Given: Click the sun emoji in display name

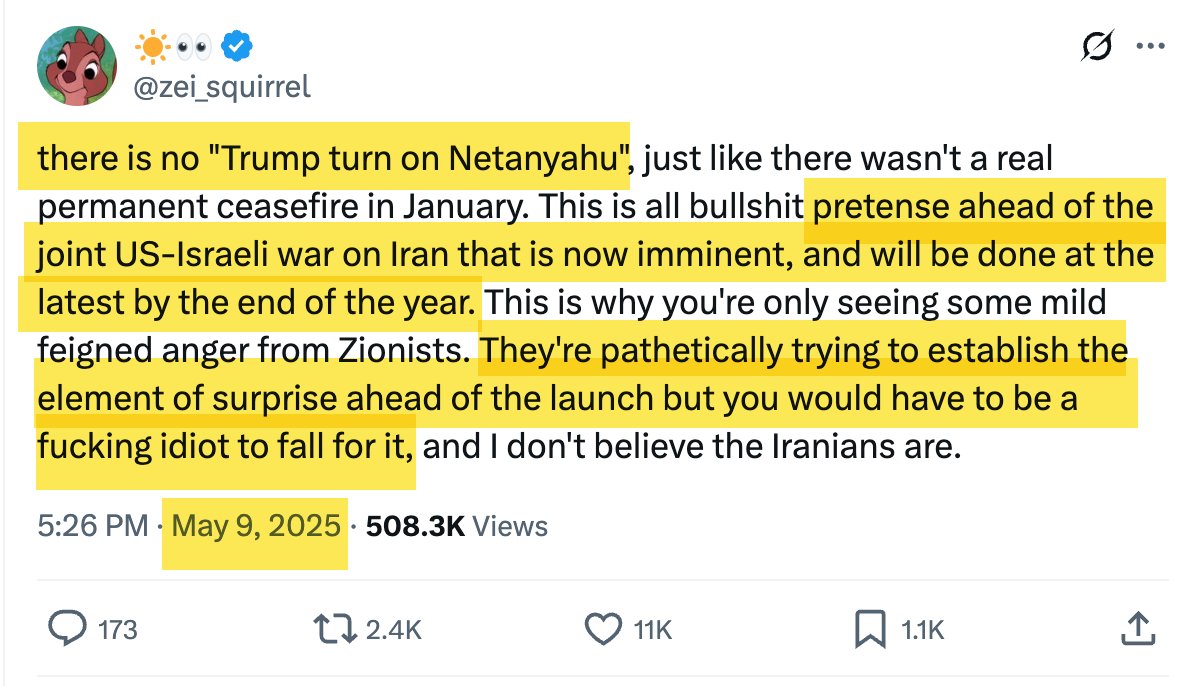Looking at the screenshot, I should coord(151,46).
